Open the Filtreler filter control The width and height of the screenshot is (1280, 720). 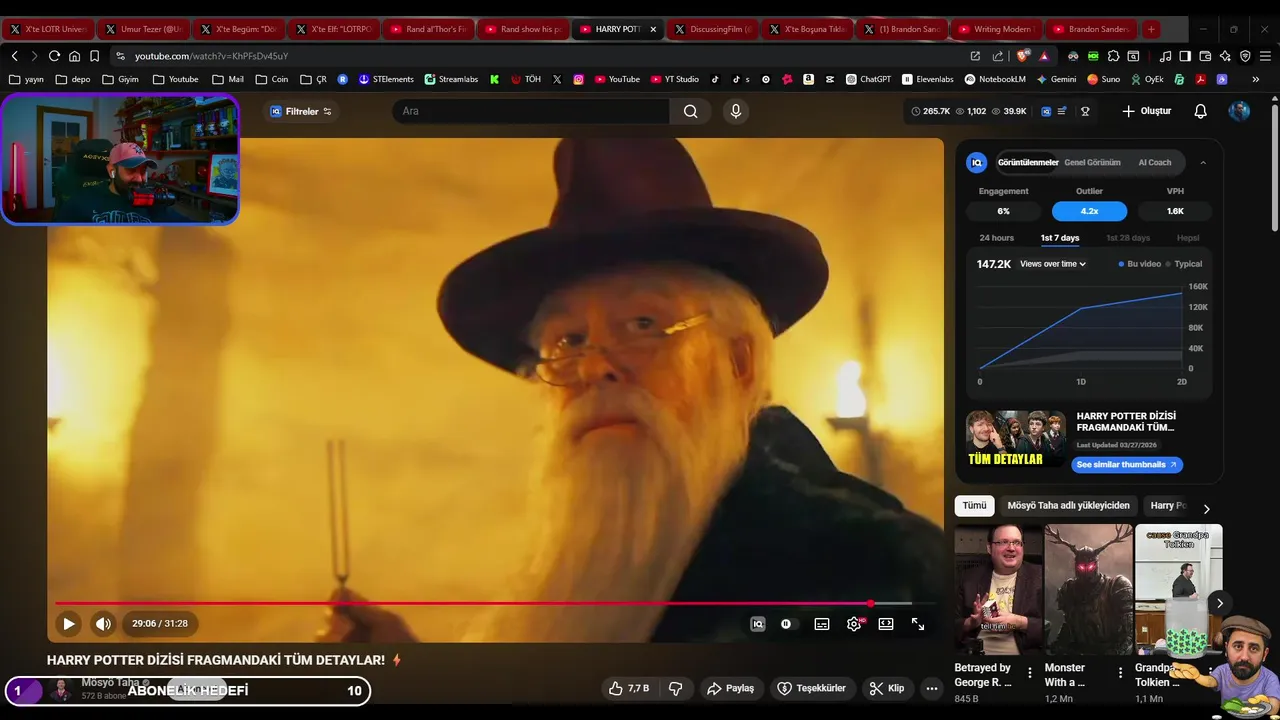click(301, 111)
